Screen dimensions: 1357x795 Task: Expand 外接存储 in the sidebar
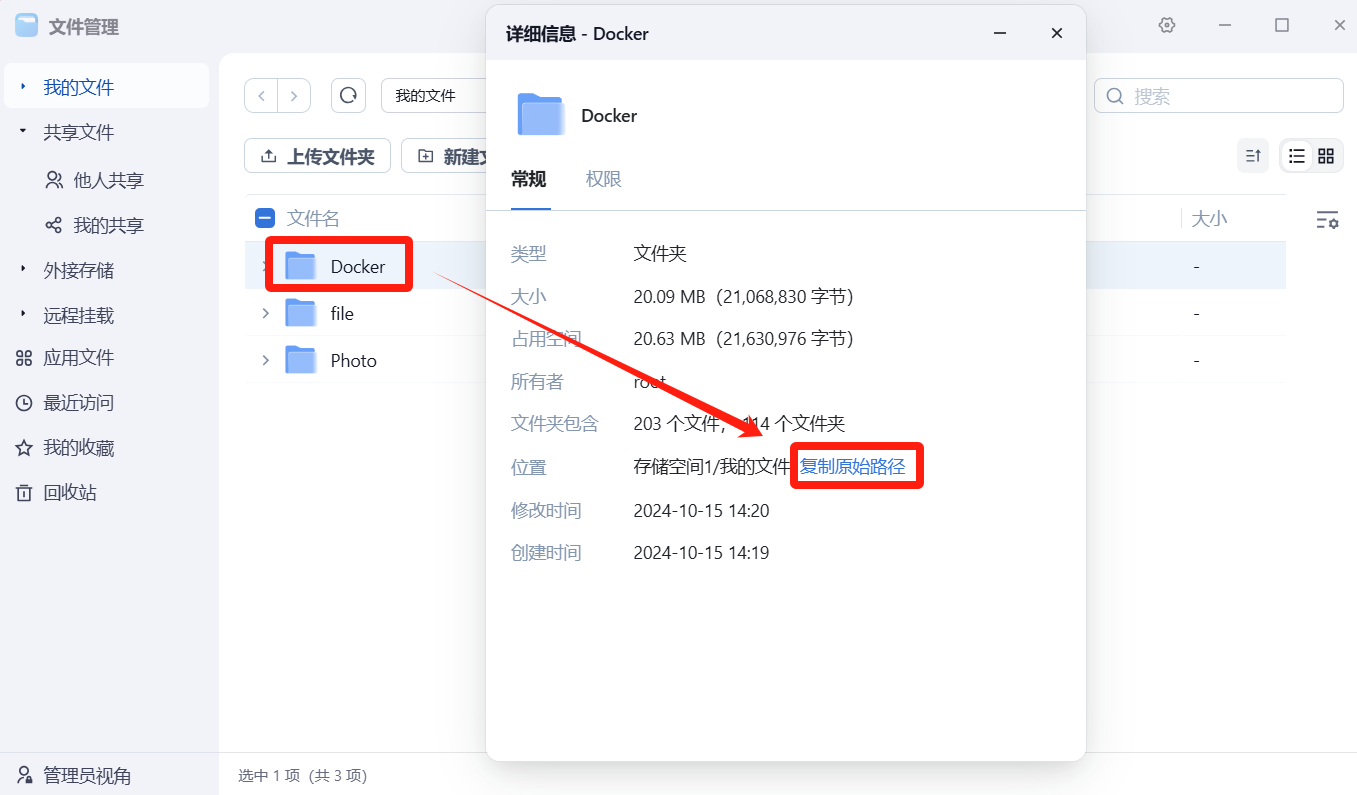coord(23,270)
